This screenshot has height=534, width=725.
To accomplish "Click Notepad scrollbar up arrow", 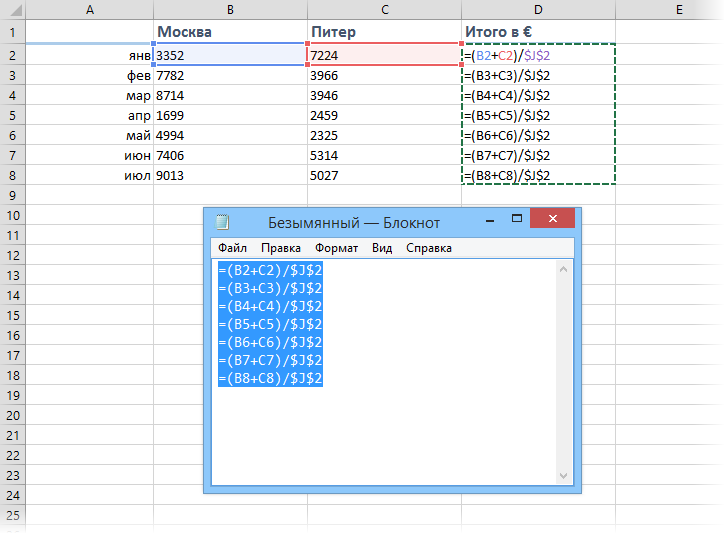I will pos(563,269).
